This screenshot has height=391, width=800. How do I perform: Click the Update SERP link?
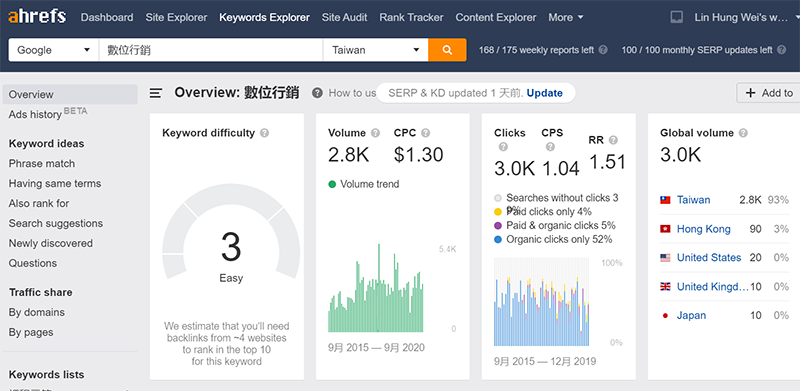544,93
